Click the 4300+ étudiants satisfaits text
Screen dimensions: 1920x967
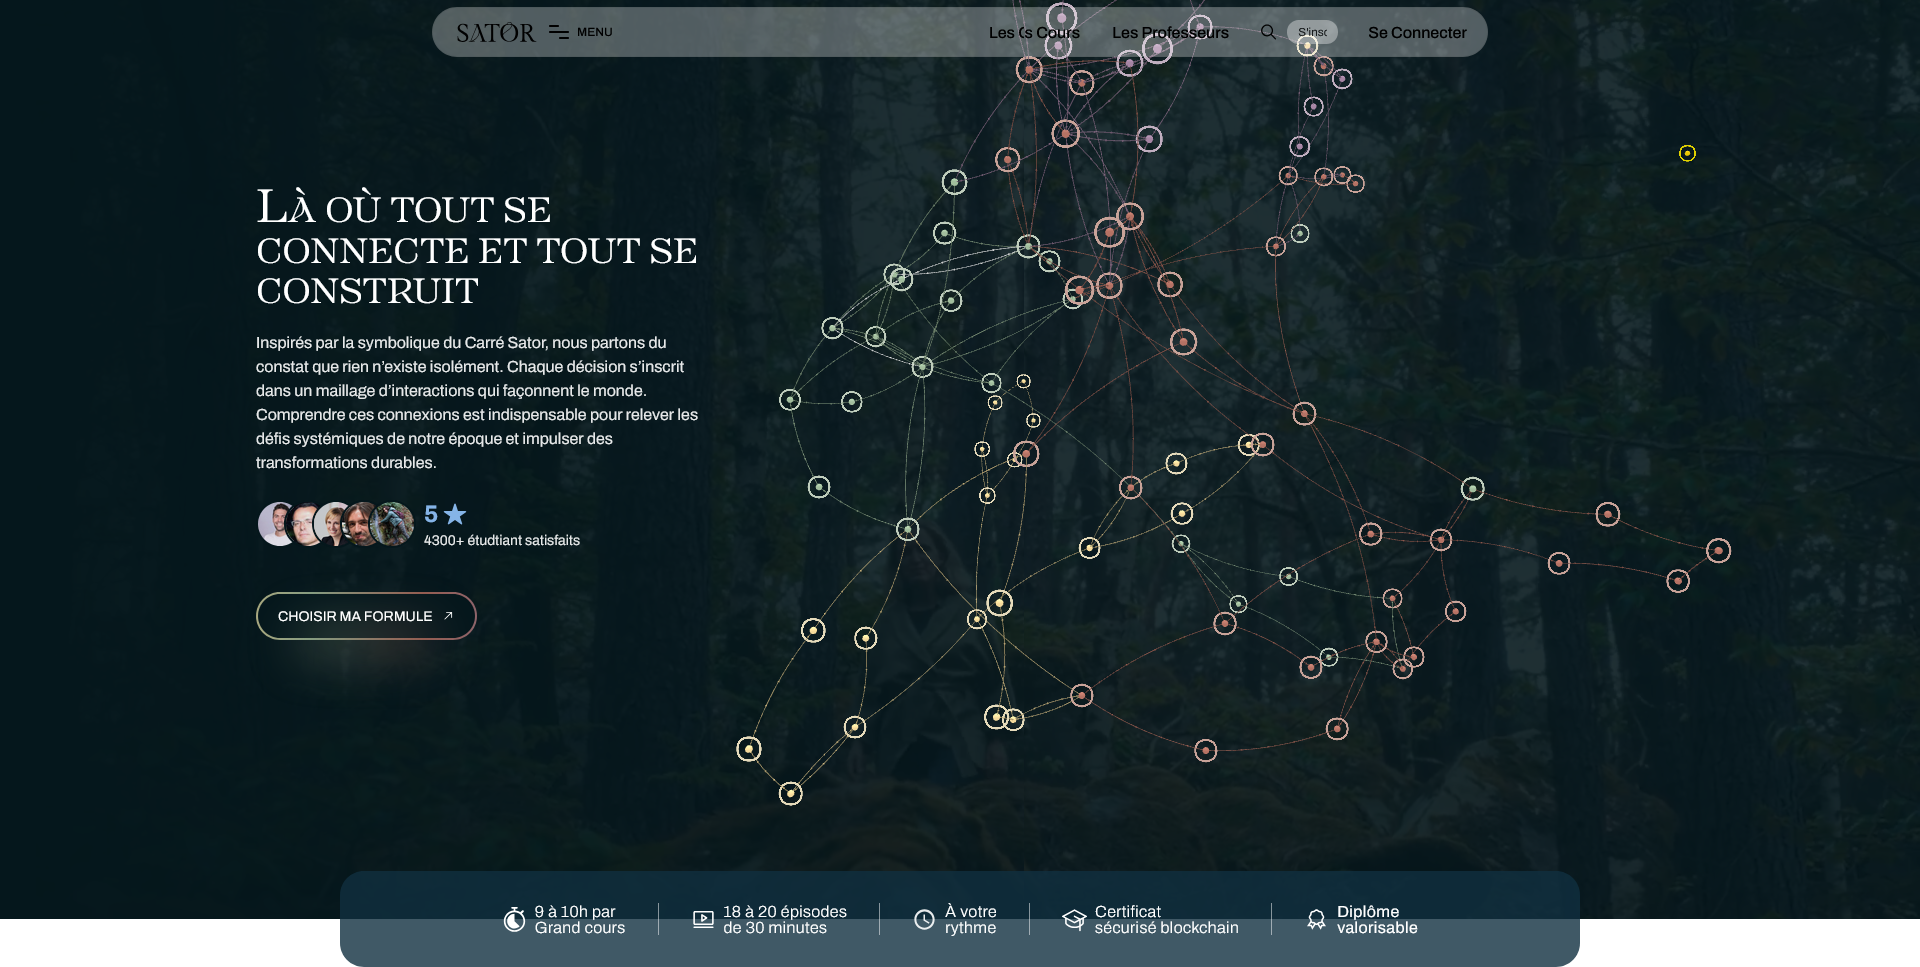pyautogui.click(x=501, y=541)
